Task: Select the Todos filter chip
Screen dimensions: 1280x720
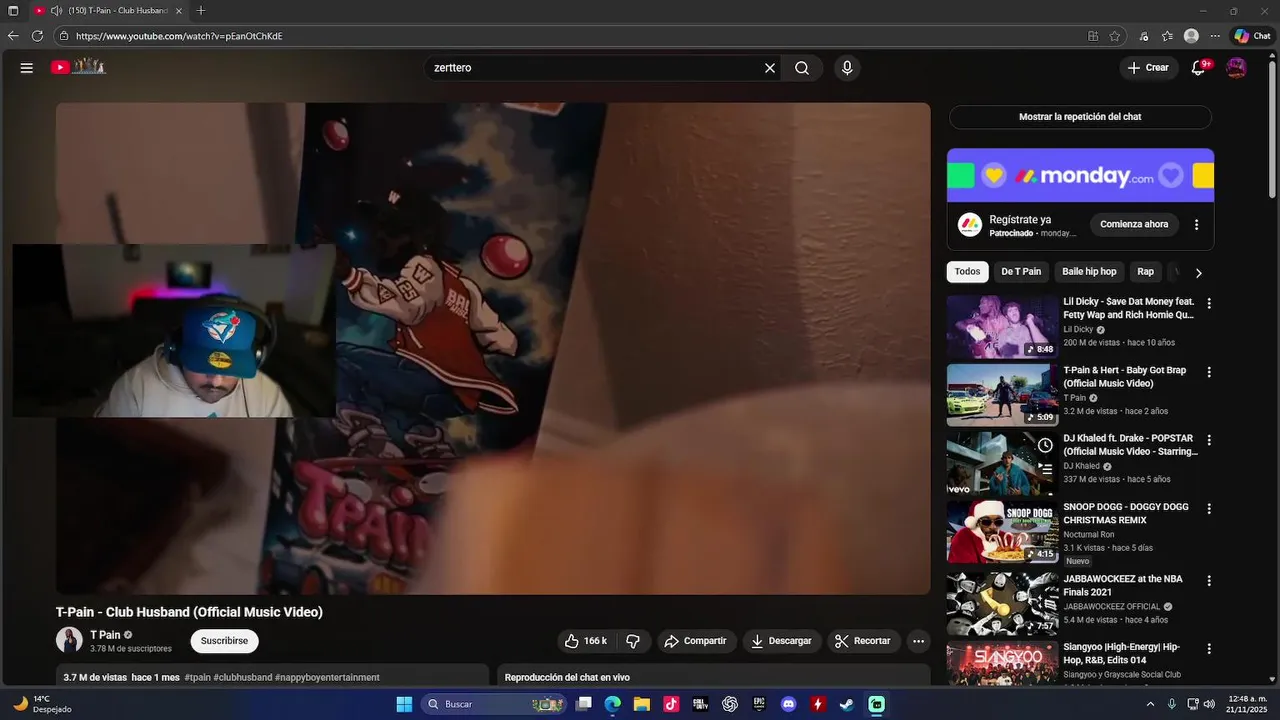Action: pyautogui.click(x=967, y=272)
